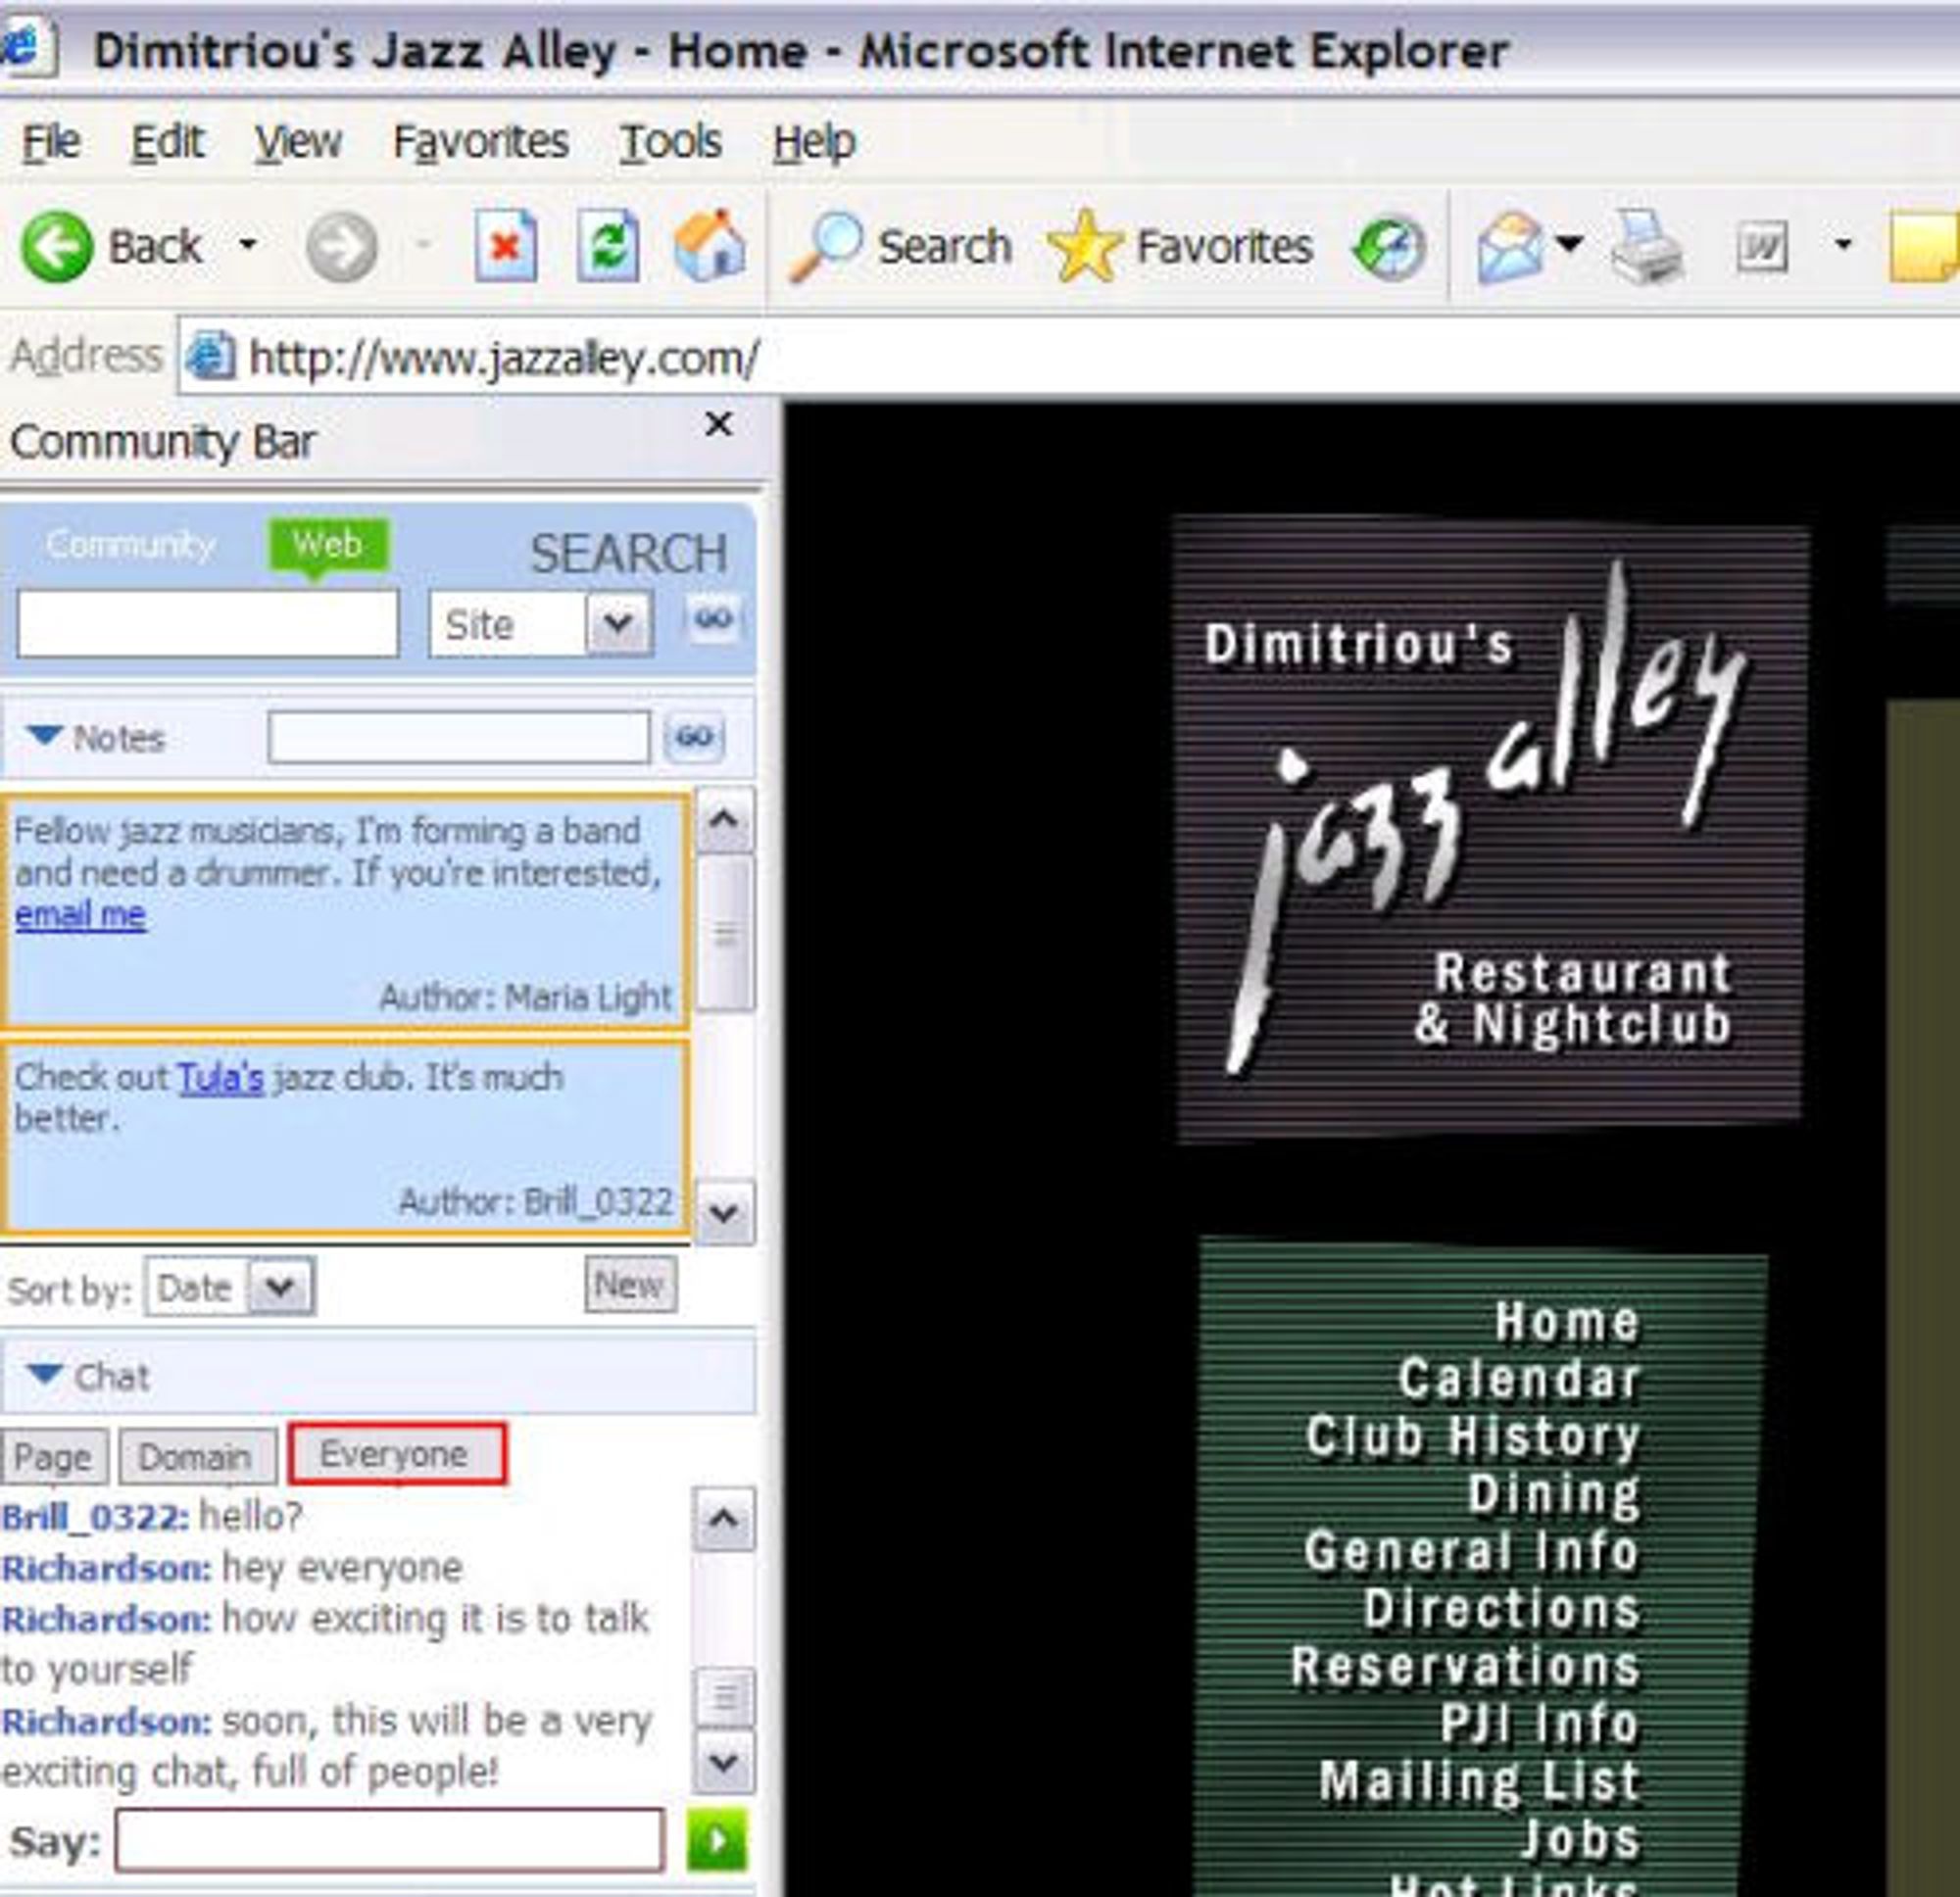
Task: Open the General Info link
Action: pos(1472,1552)
